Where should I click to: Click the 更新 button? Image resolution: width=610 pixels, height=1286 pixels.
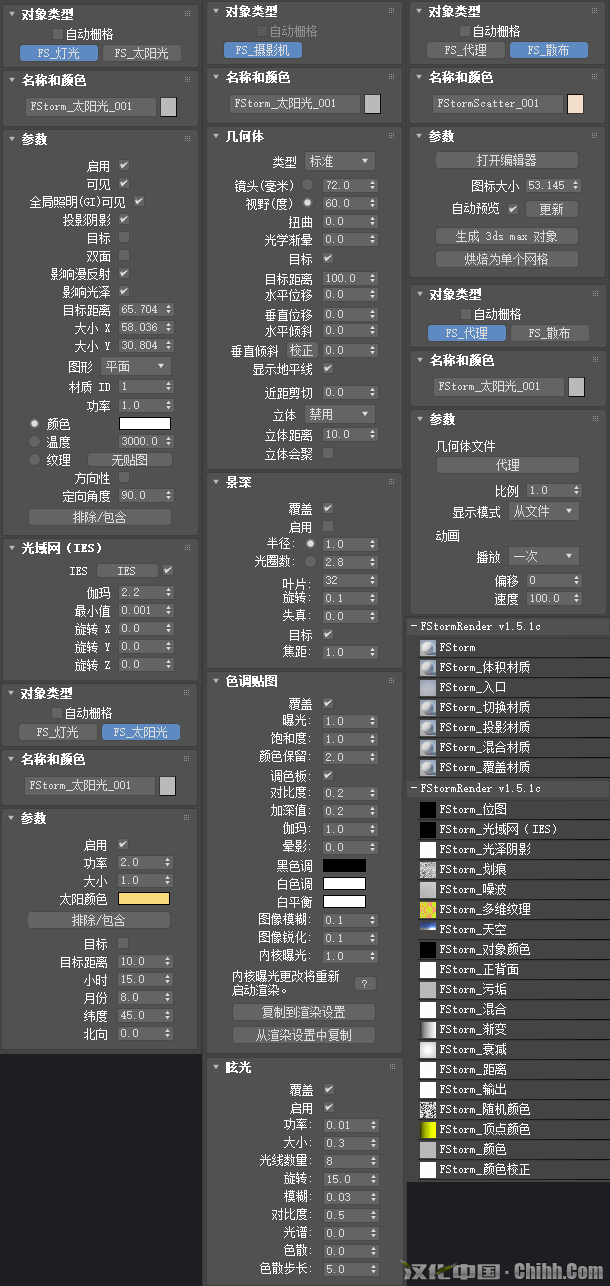(551, 209)
